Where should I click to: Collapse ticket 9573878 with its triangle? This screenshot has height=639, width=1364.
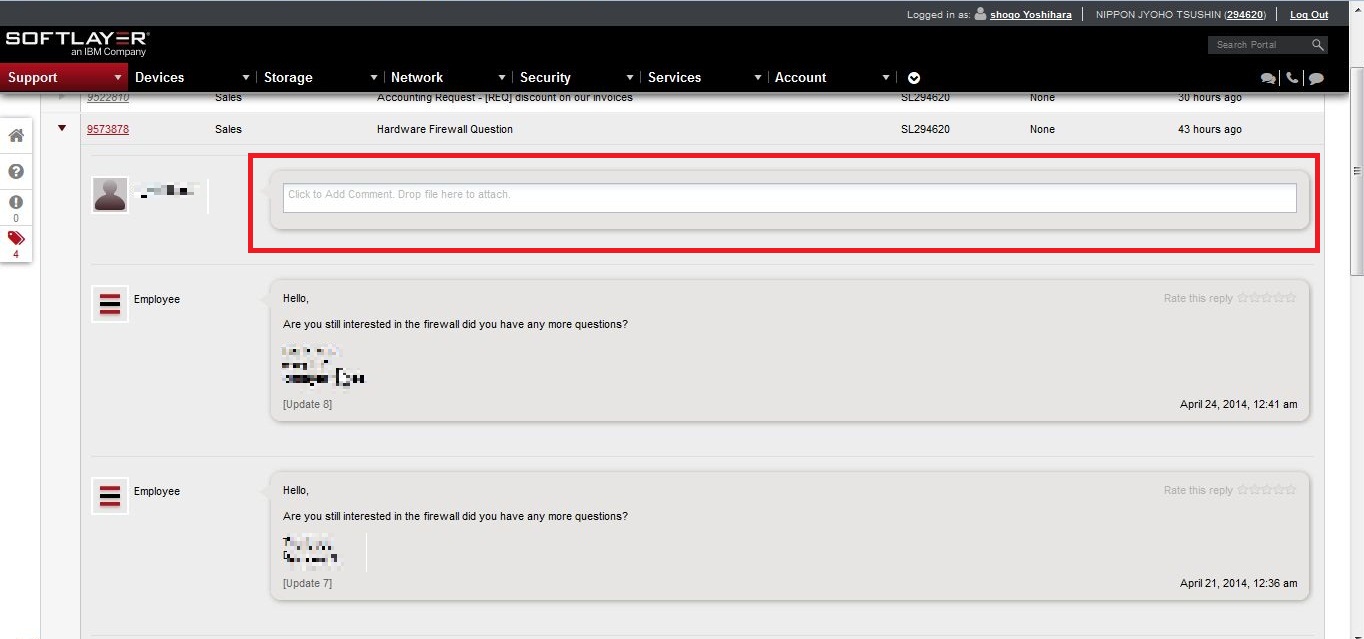point(62,128)
